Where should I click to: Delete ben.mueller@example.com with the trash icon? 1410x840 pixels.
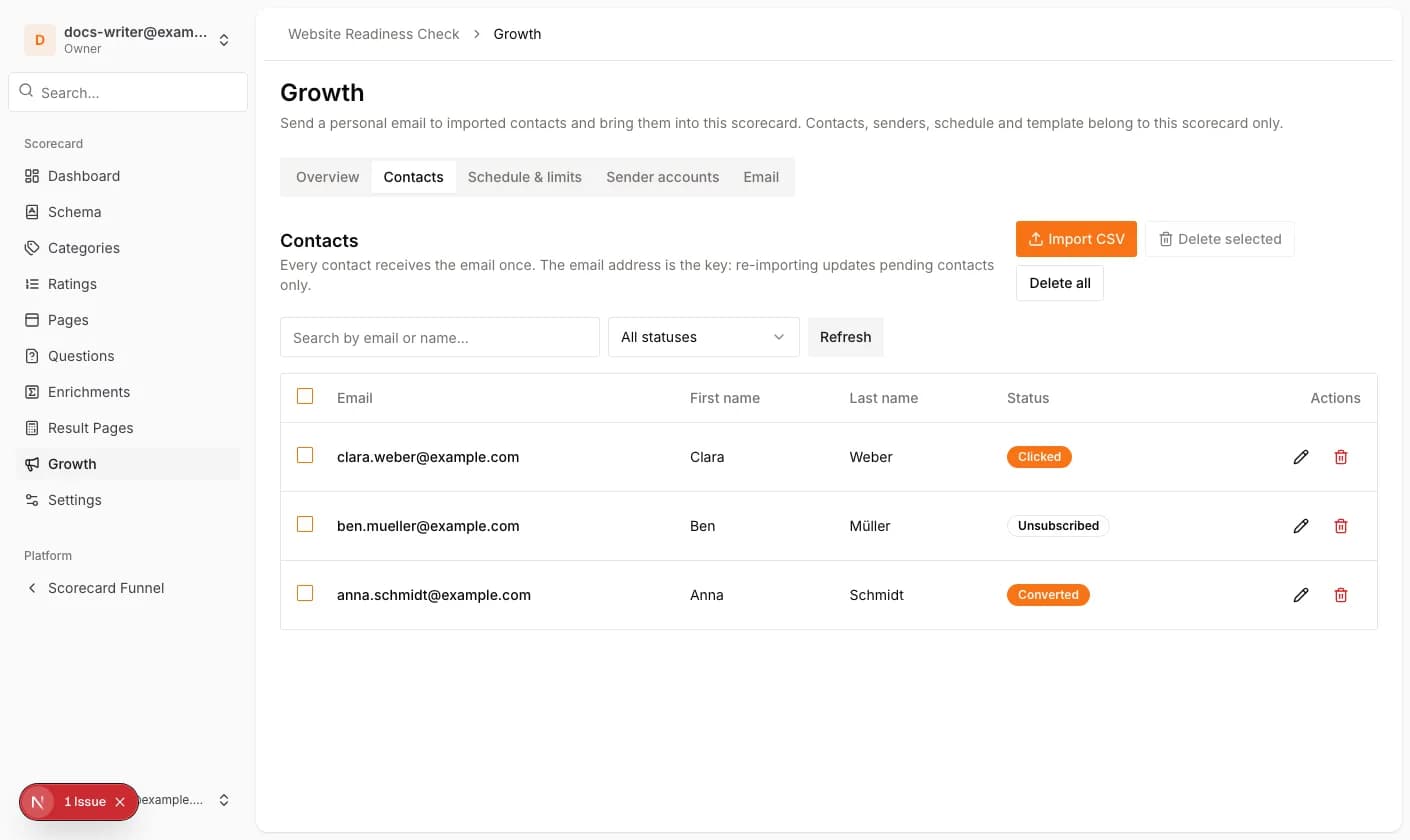pos(1341,526)
